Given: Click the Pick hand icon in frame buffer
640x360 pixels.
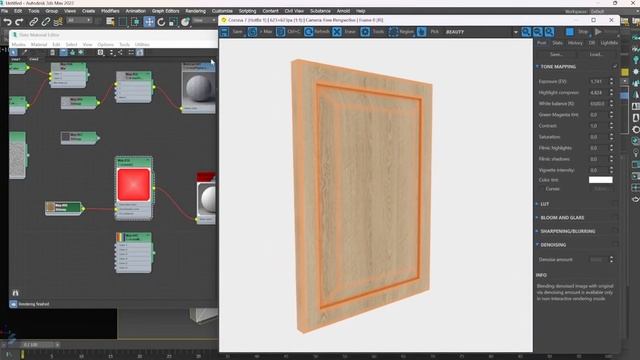Looking at the screenshot, I should [422, 32].
